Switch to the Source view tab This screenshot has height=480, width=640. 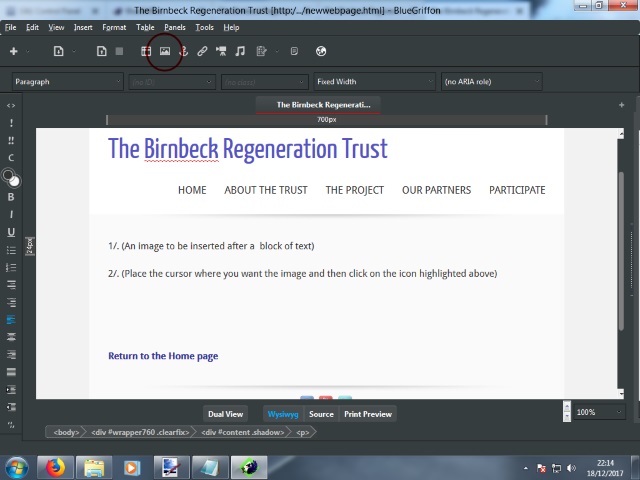point(321,414)
